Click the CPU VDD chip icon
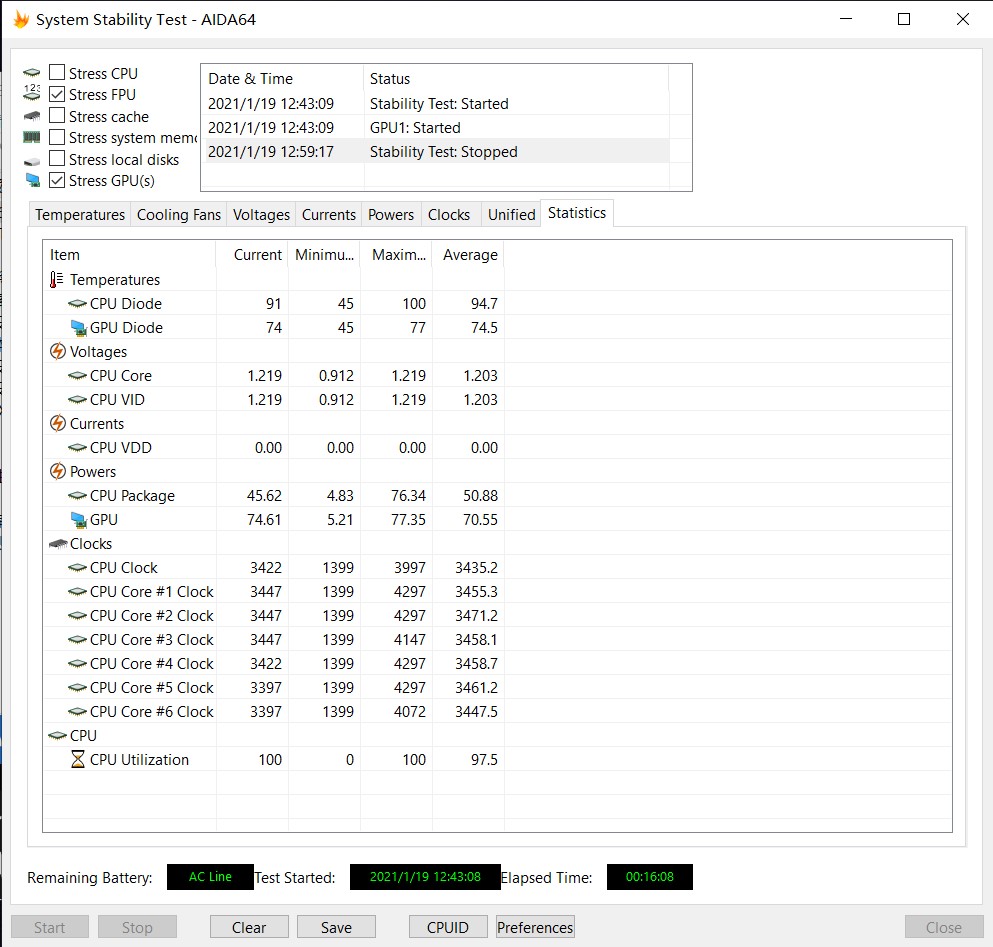Viewport: 993px width, 947px height. [x=77, y=447]
